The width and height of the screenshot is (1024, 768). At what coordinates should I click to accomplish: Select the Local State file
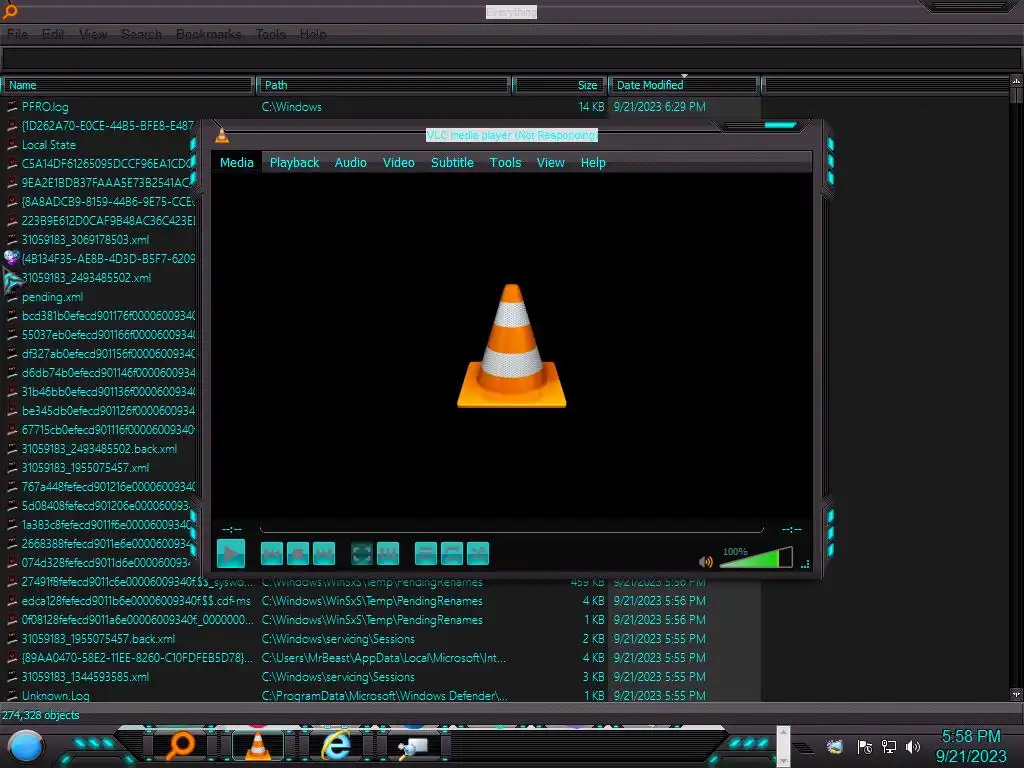(49, 145)
